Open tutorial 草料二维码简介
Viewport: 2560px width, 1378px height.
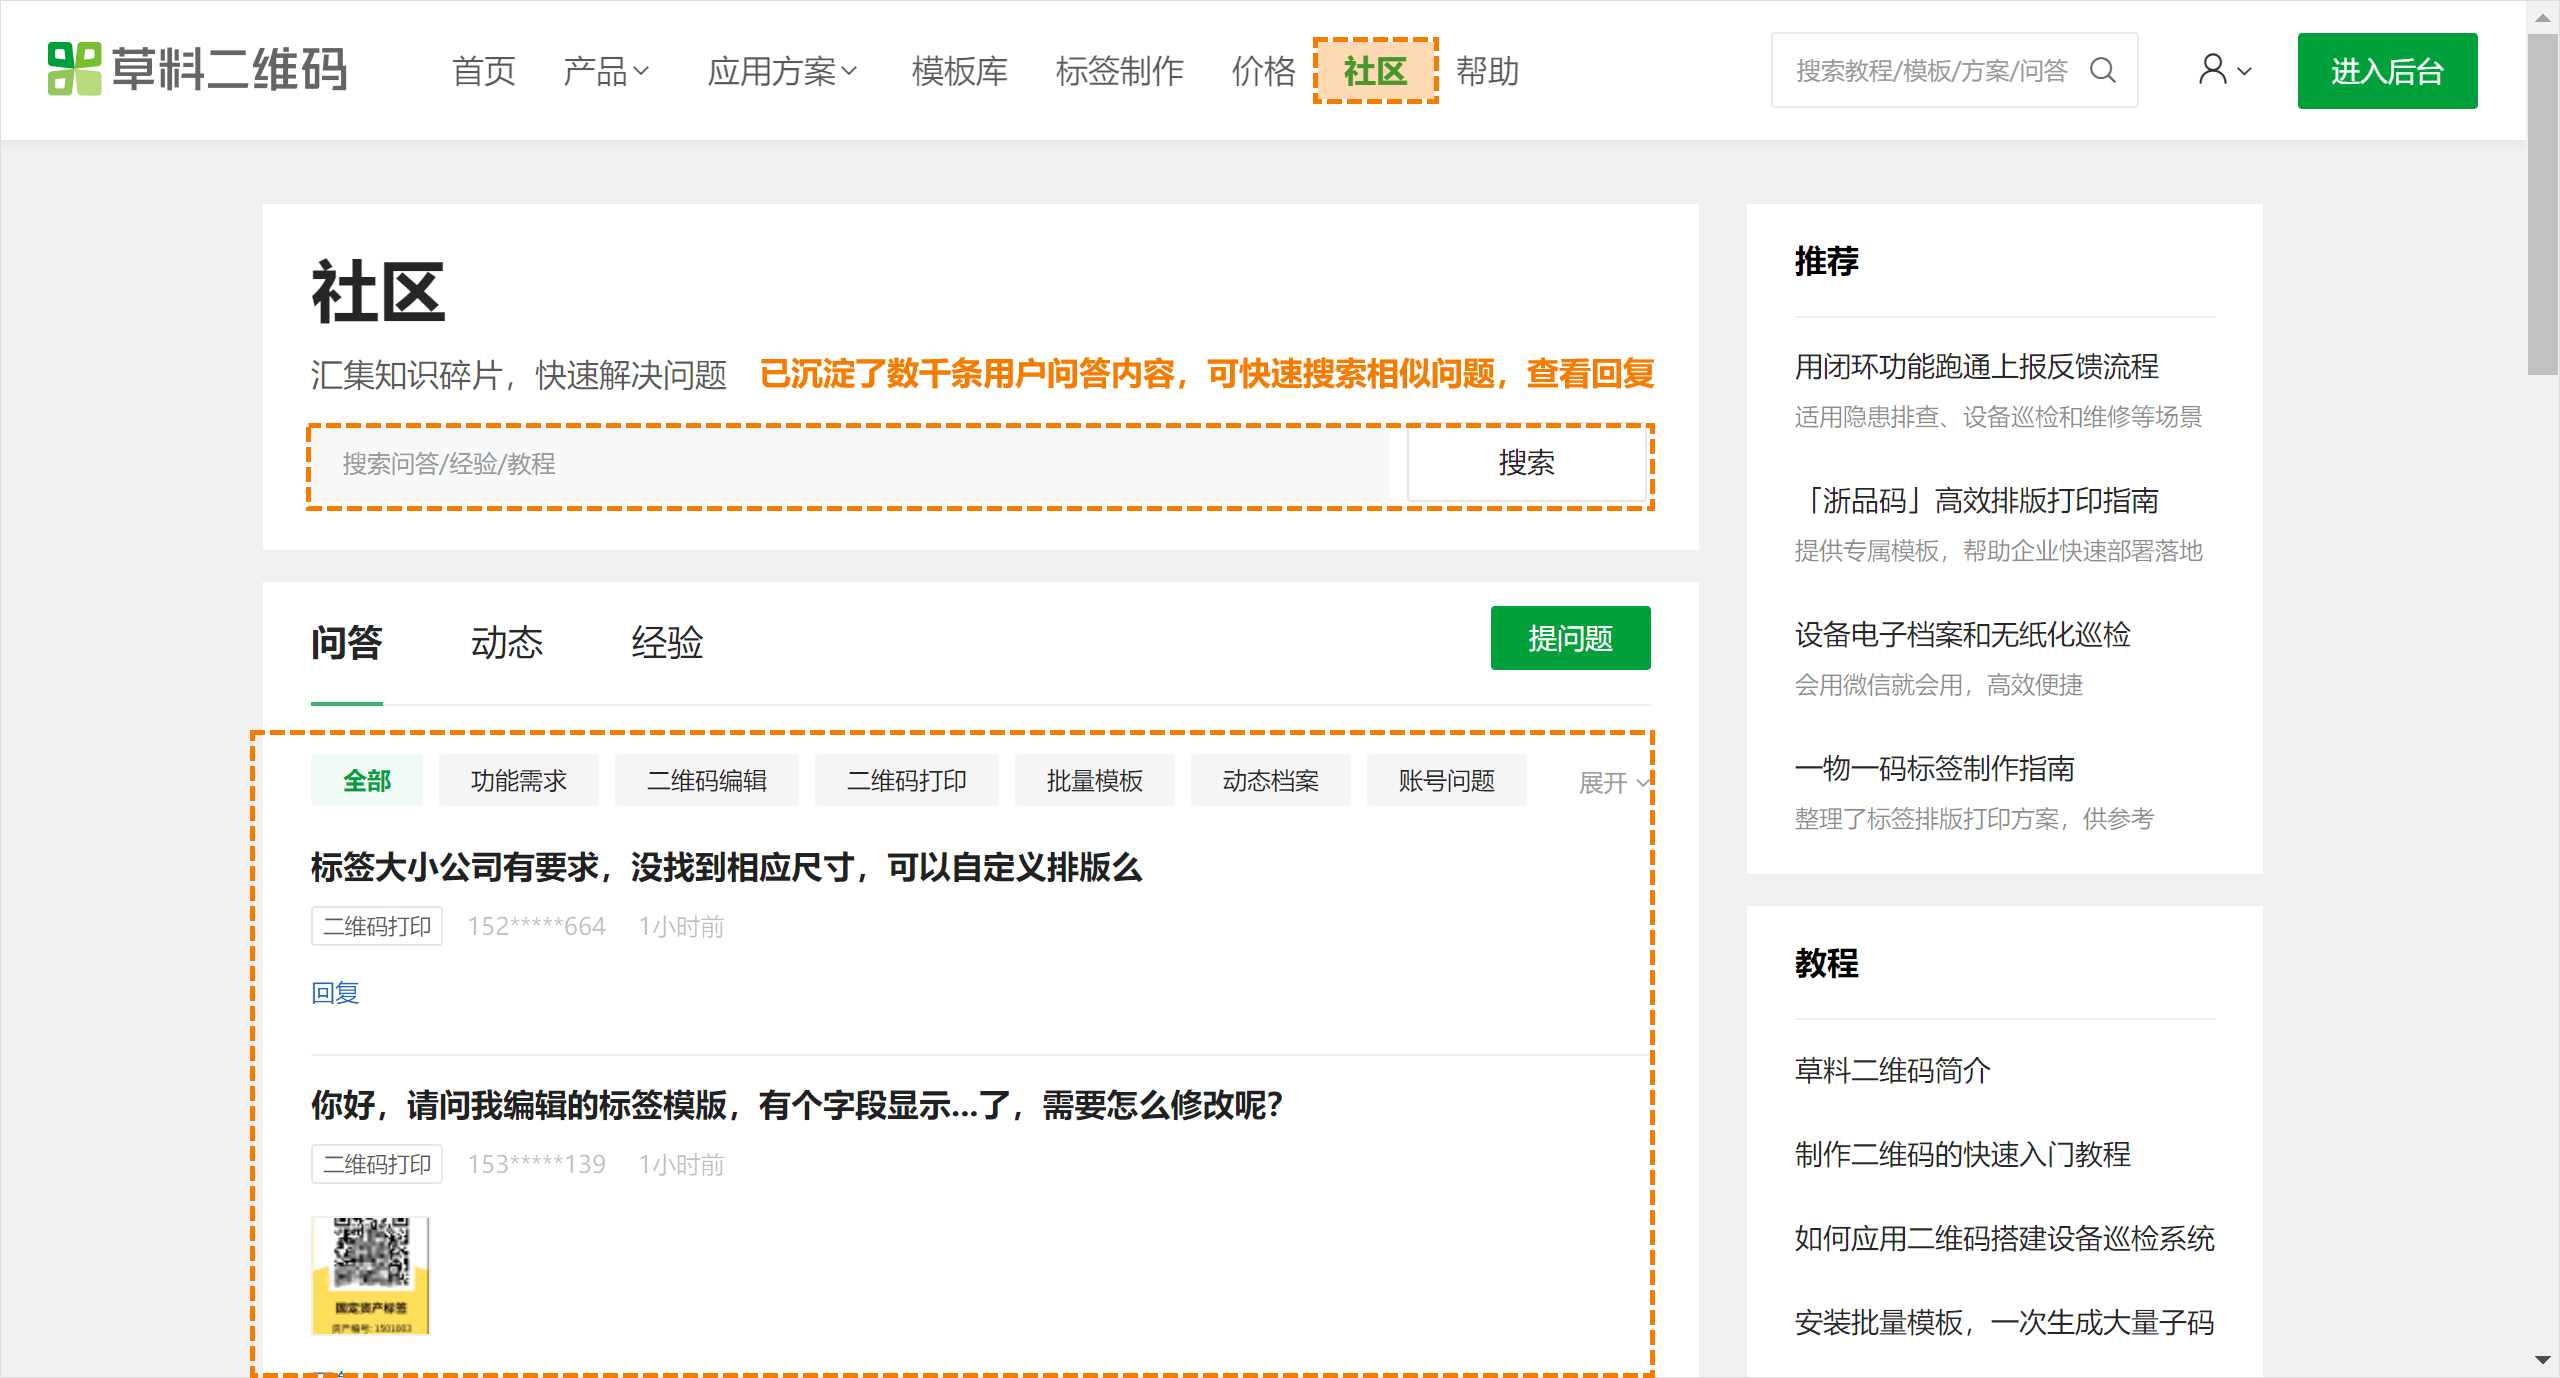click(x=1892, y=1071)
